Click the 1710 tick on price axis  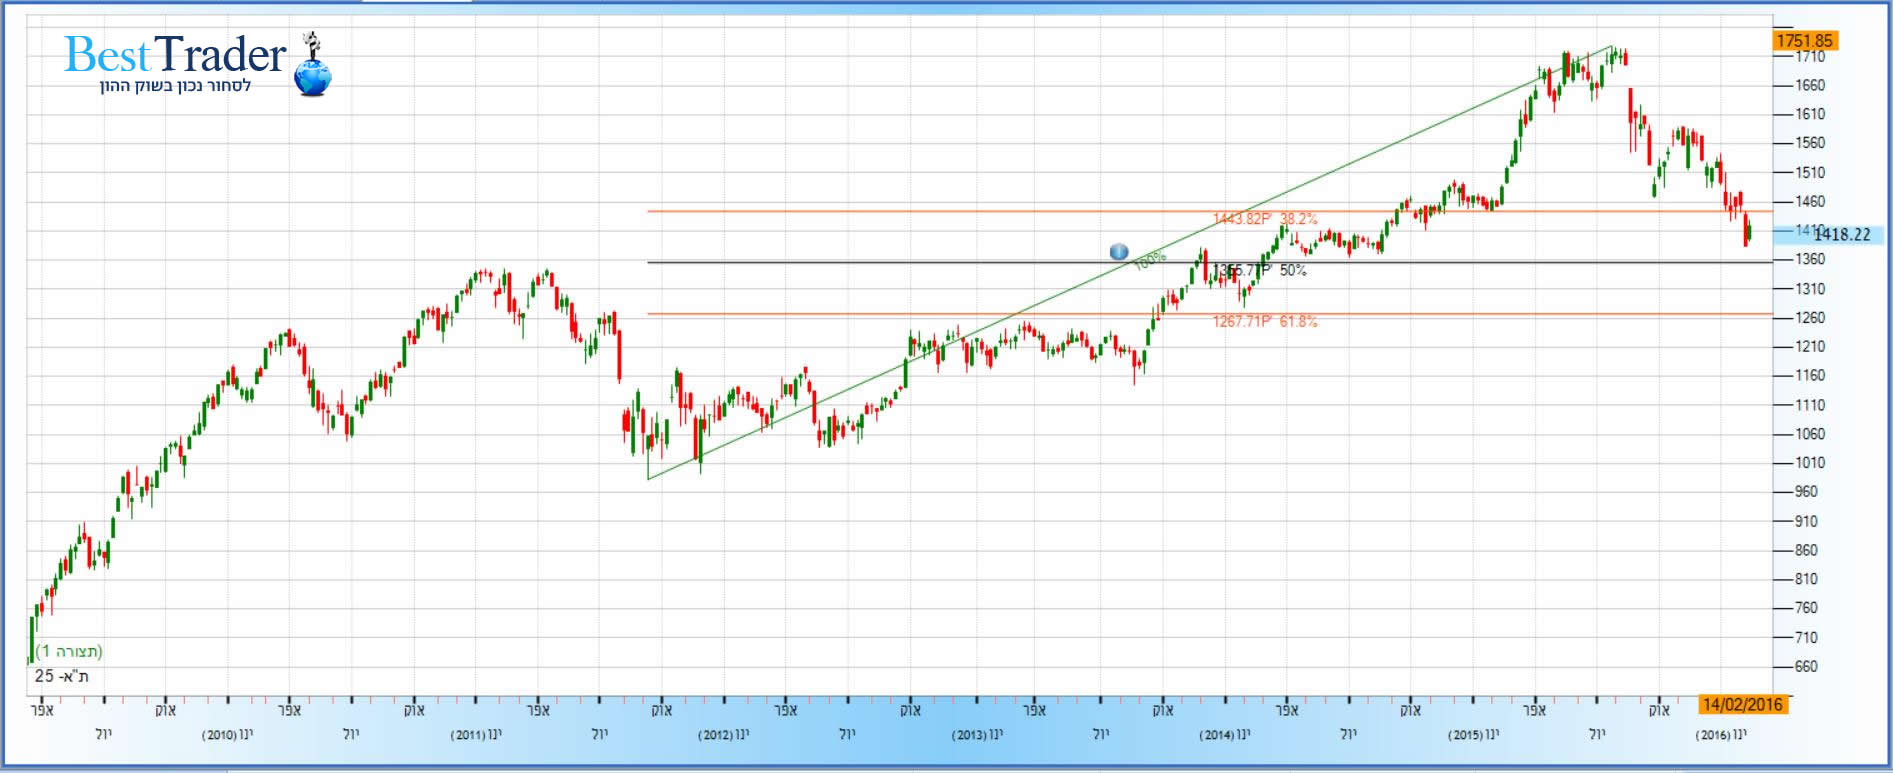[1810, 57]
